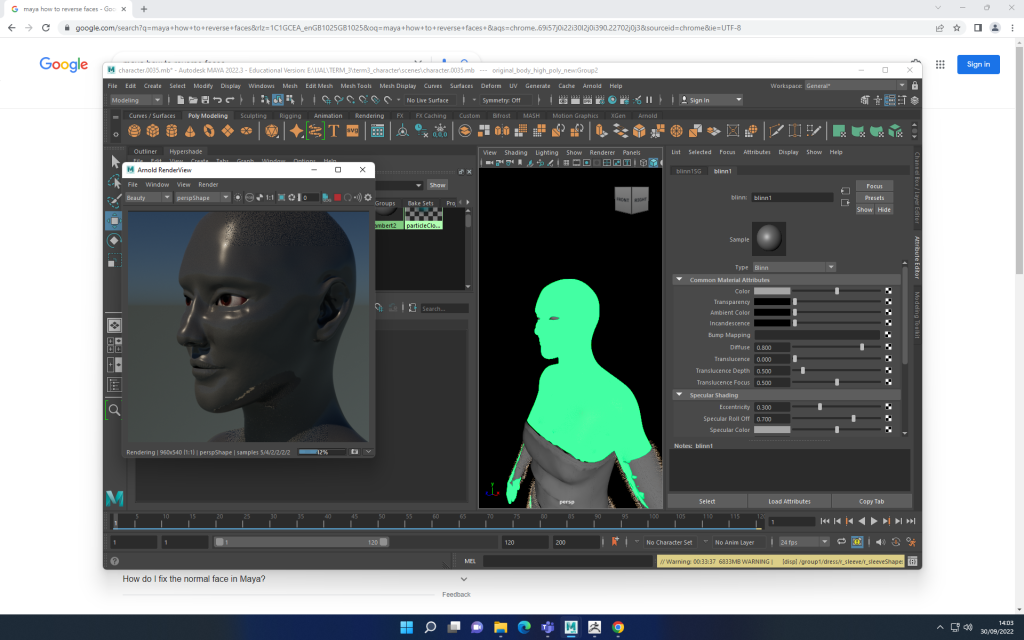Click the Copy Tab button

tap(871, 502)
